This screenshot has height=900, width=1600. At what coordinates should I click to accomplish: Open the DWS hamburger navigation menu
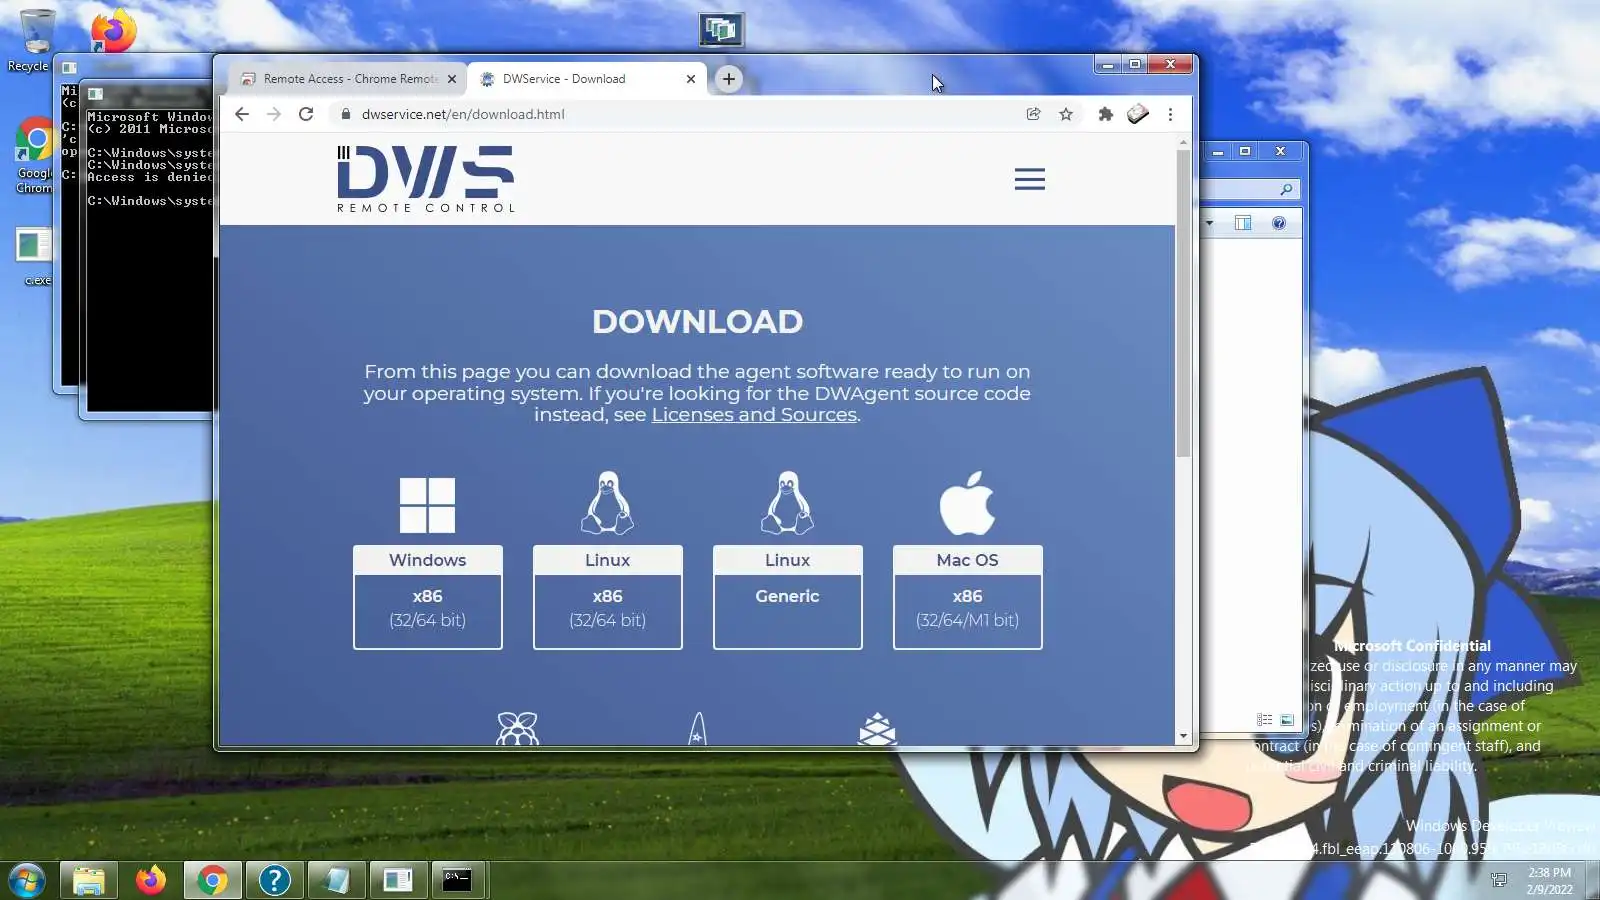[x=1030, y=179]
